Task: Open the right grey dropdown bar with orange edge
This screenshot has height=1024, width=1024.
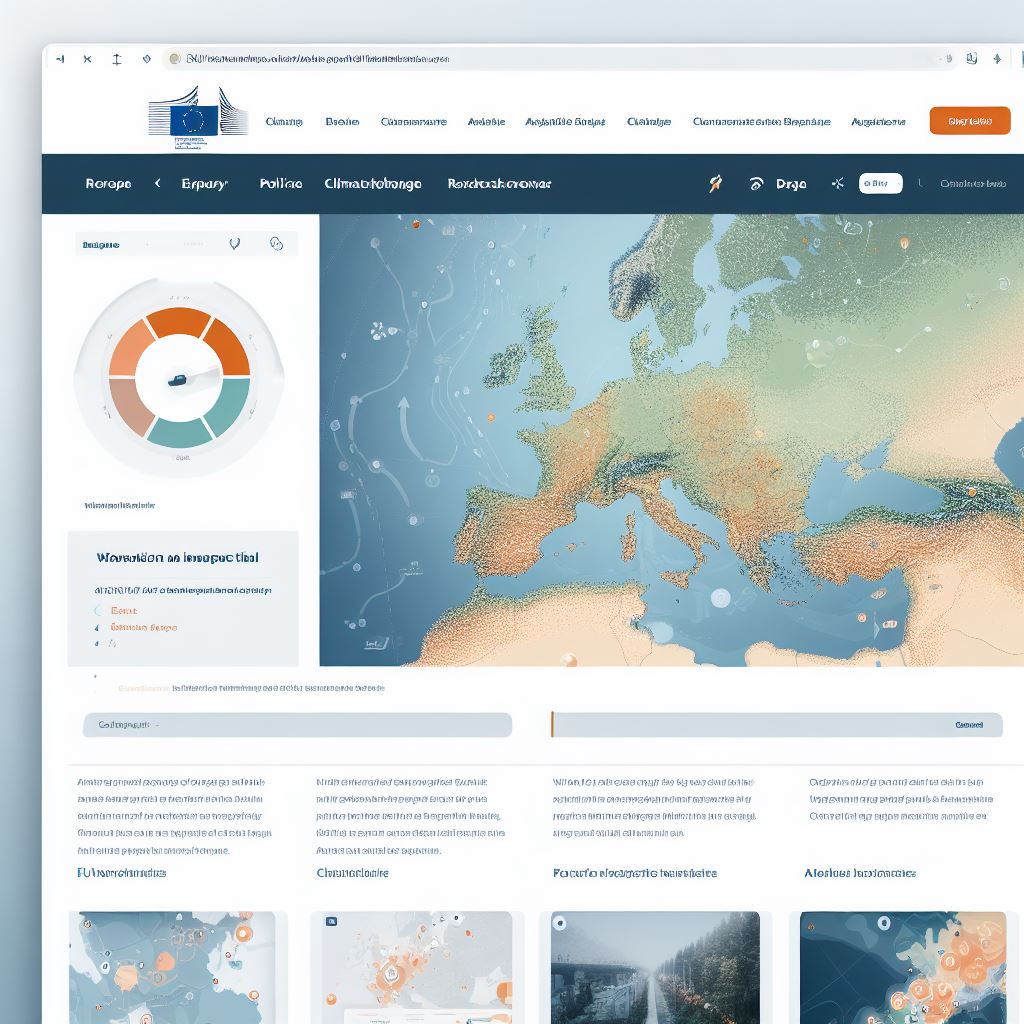Action: [776, 725]
